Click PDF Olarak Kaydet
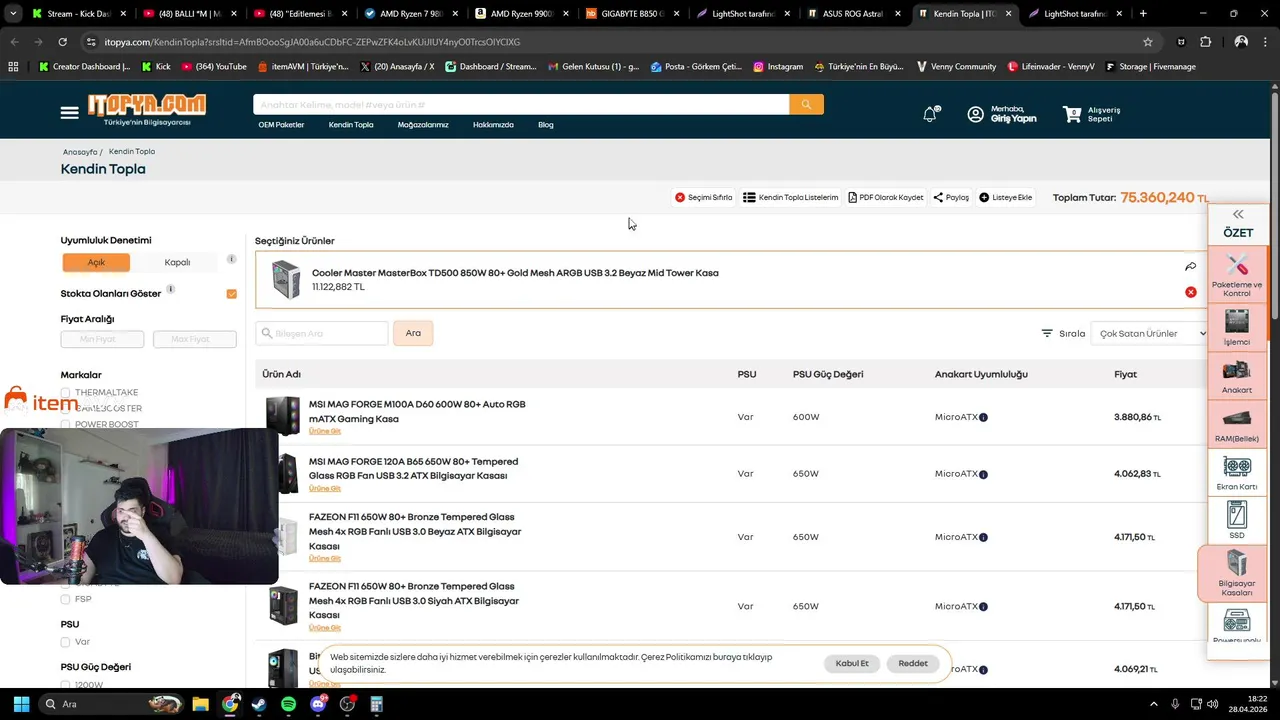Screen dimensions: 1280x720 point(885,197)
